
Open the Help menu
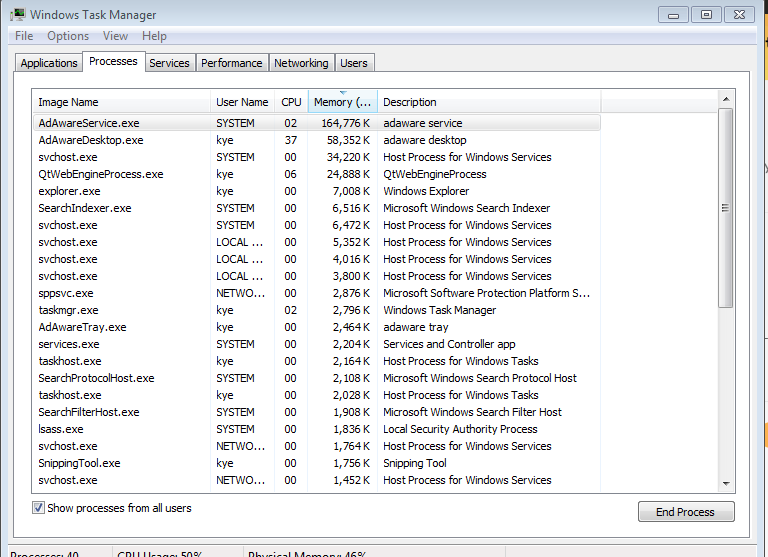(x=154, y=36)
